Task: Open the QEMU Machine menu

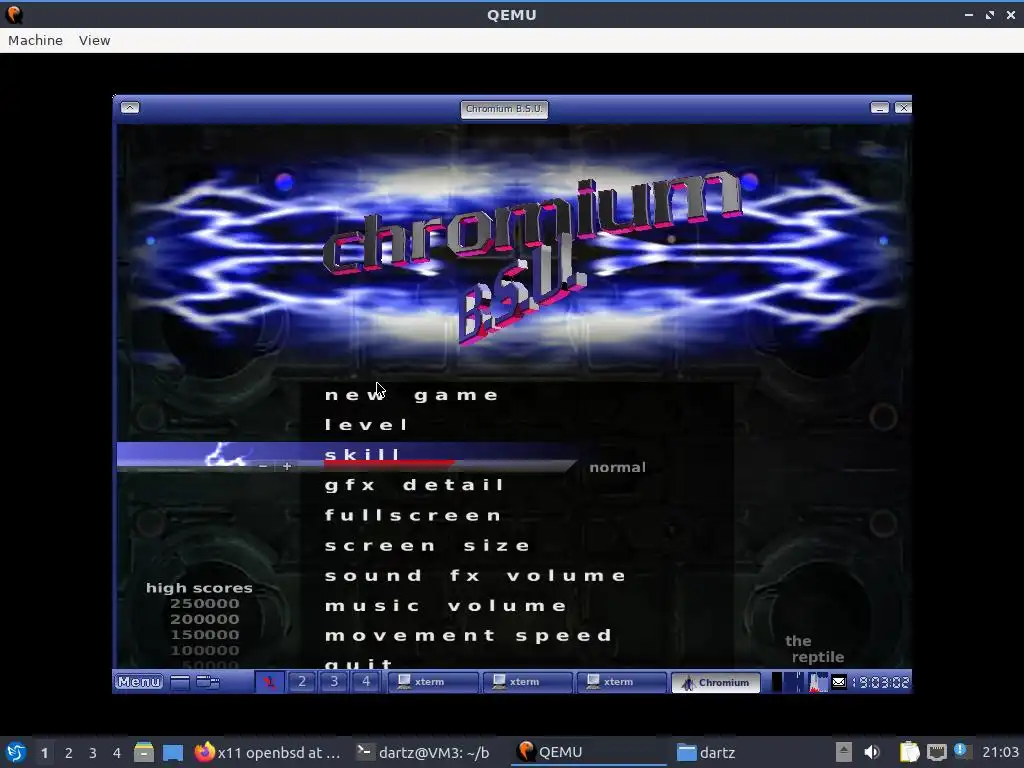Action: tap(35, 40)
